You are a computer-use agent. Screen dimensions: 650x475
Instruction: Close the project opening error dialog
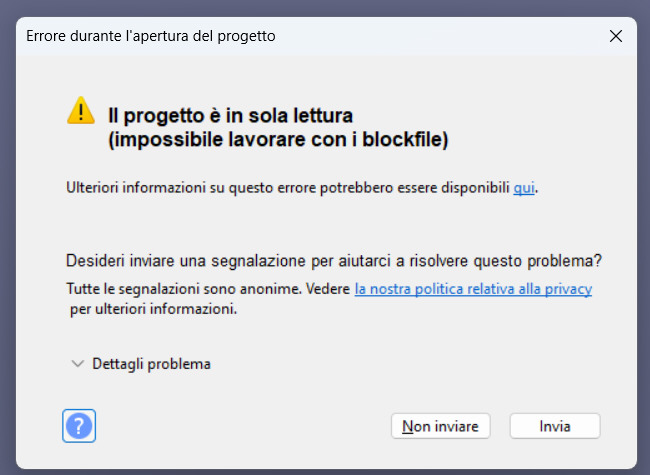[x=615, y=36]
